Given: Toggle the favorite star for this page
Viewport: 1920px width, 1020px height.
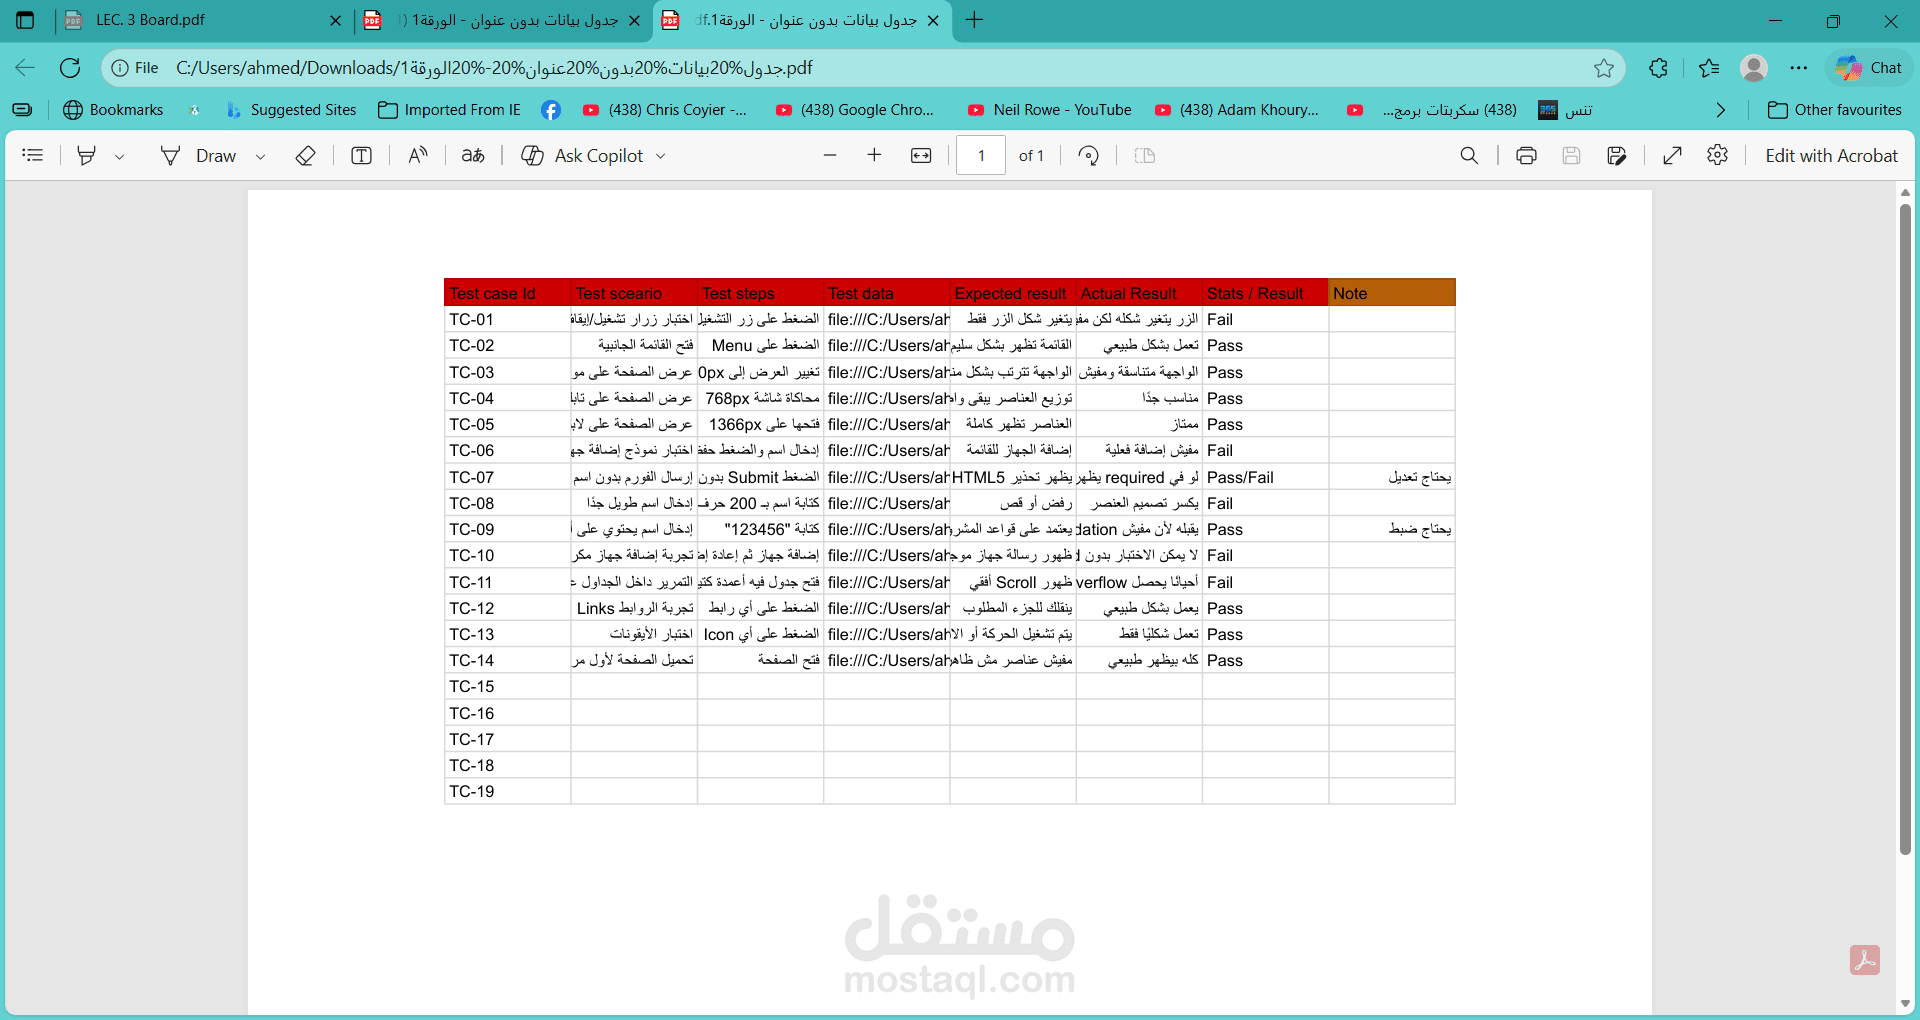Looking at the screenshot, I should point(1604,67).
